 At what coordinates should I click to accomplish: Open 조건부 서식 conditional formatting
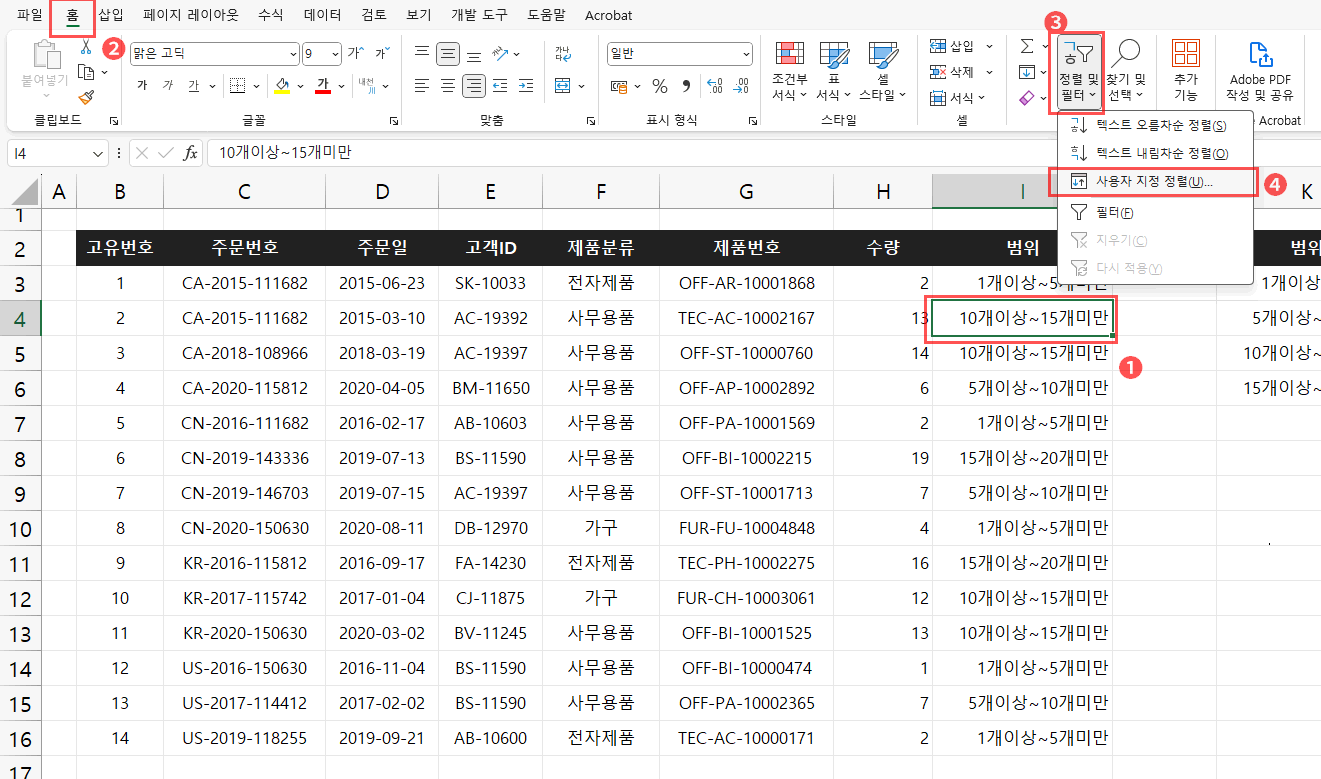click(x=789, y=71)
